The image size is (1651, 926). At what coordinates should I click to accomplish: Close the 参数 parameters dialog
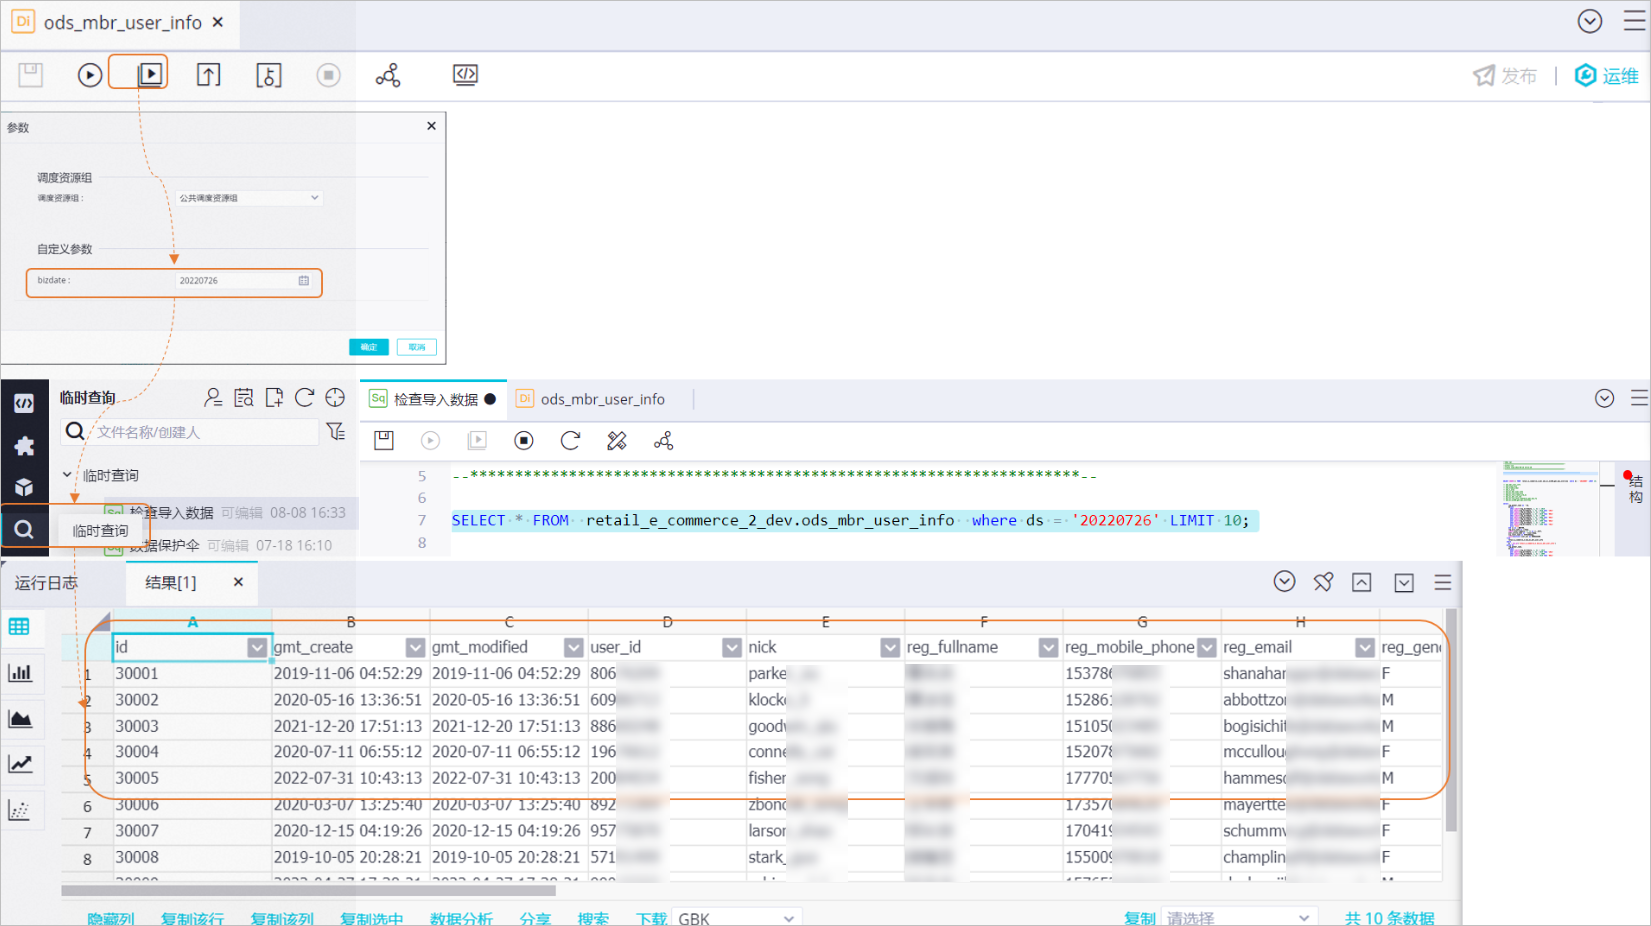[431, 126]
